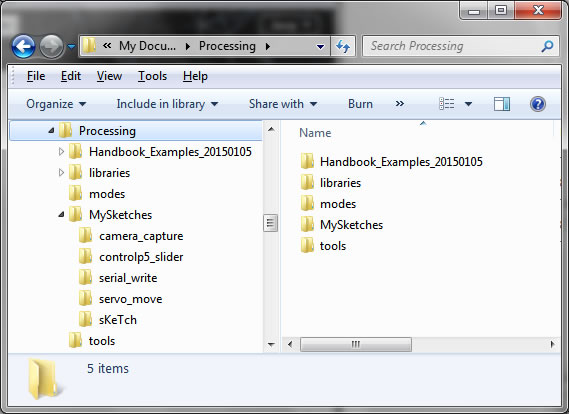This screenshot has width=569, height=414.
Task: Click the Burn toolbar button
Action: point(360,104)
